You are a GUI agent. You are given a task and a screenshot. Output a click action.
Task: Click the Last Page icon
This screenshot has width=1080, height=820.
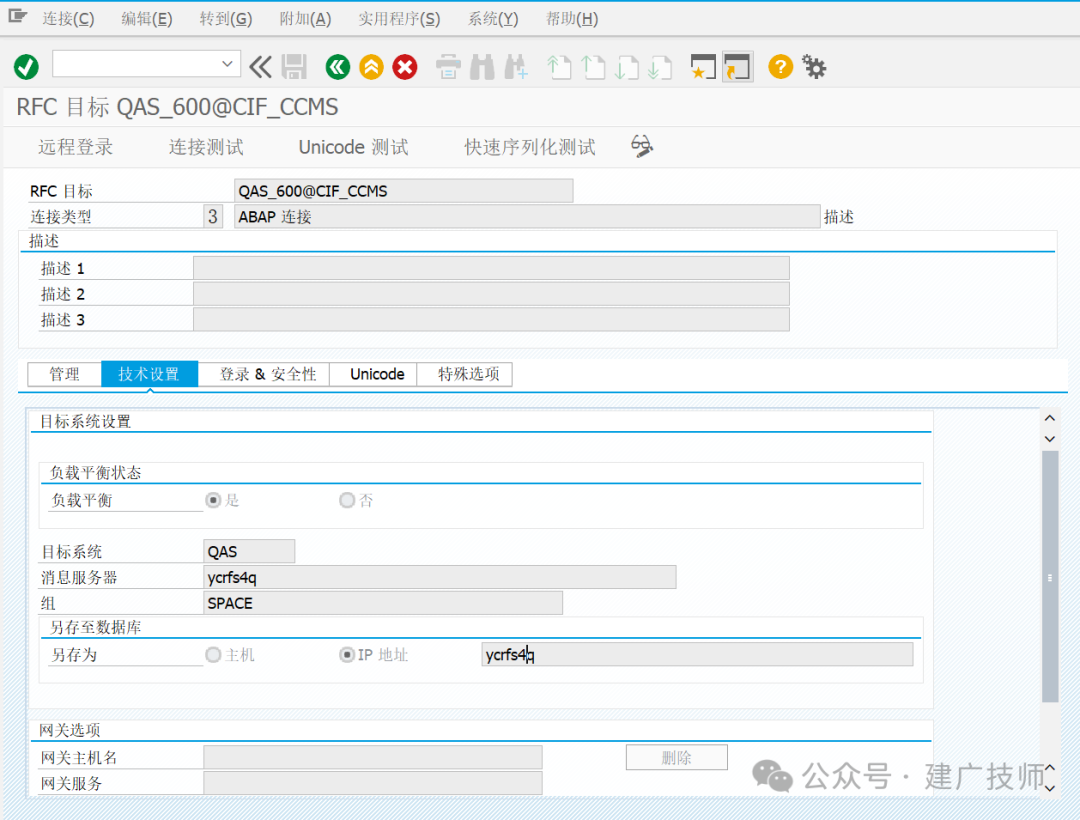660,67
